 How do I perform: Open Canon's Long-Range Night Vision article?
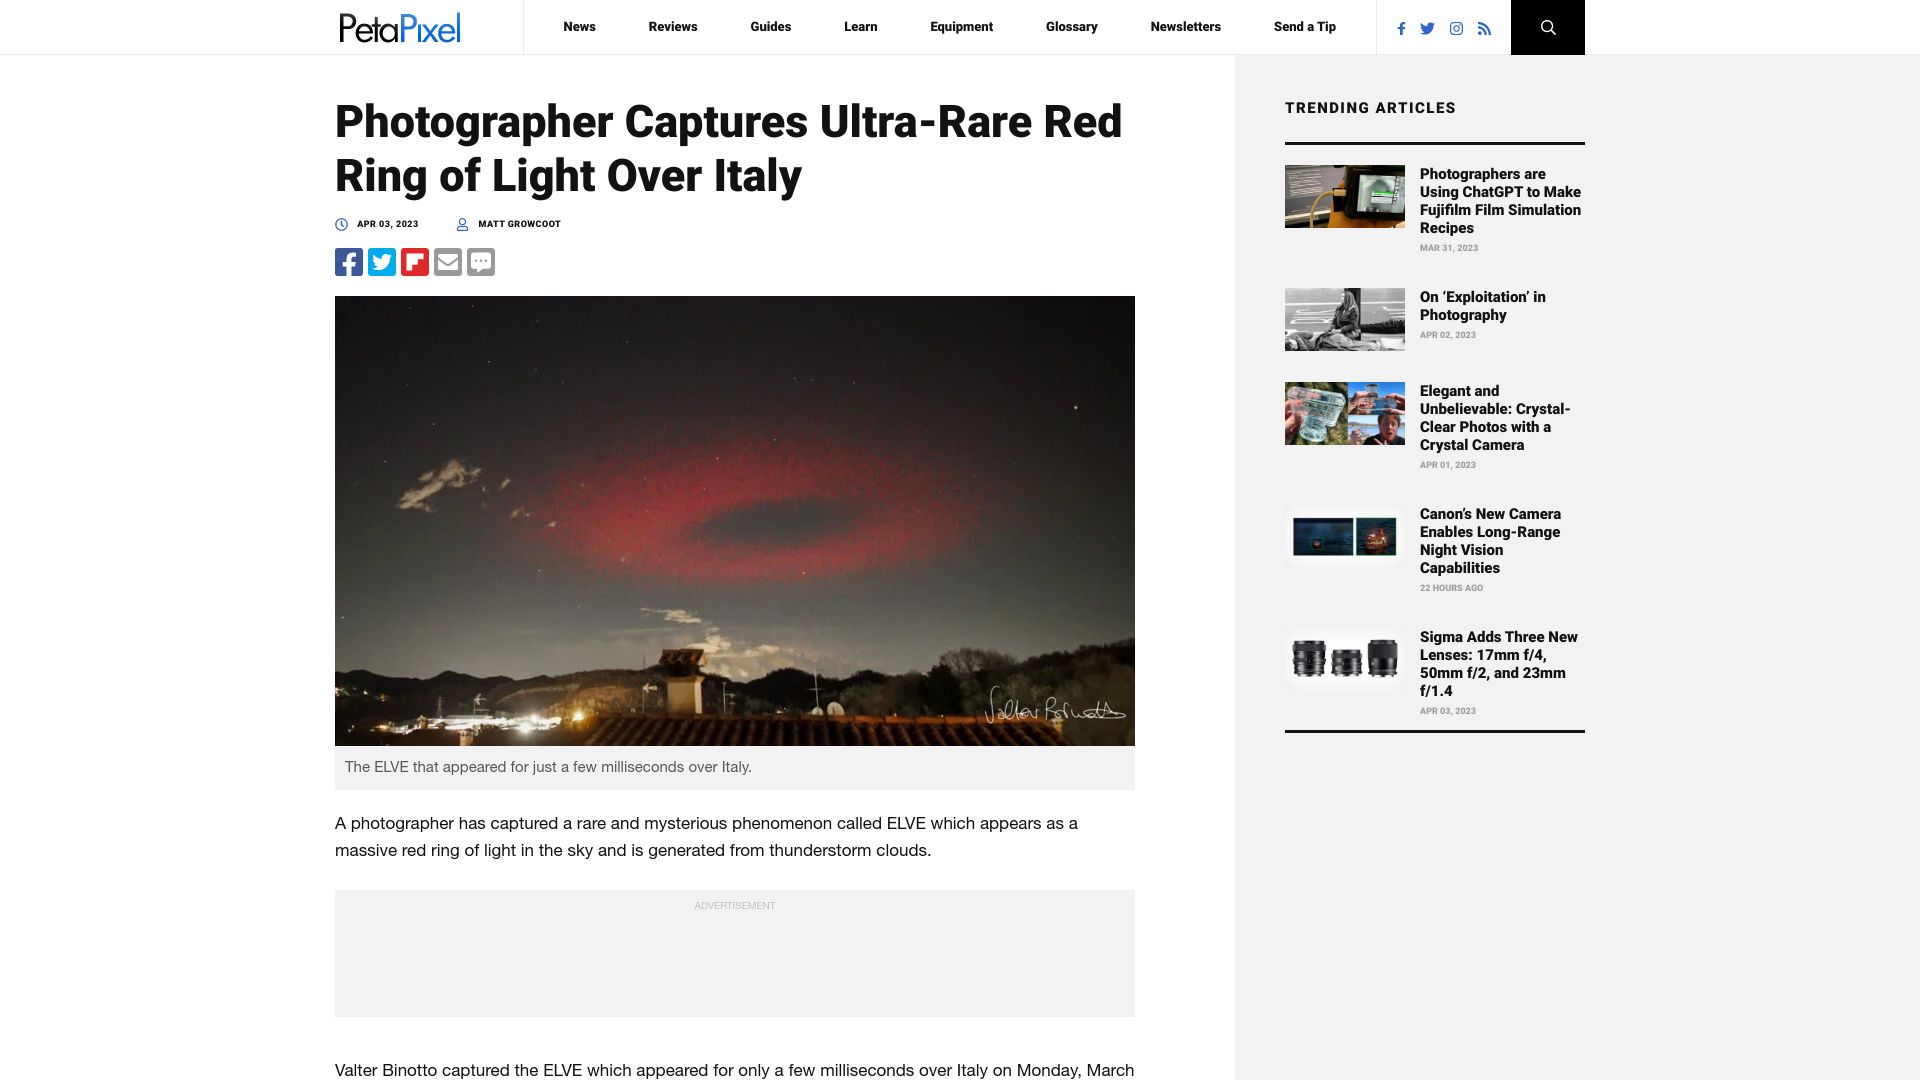1490,541
